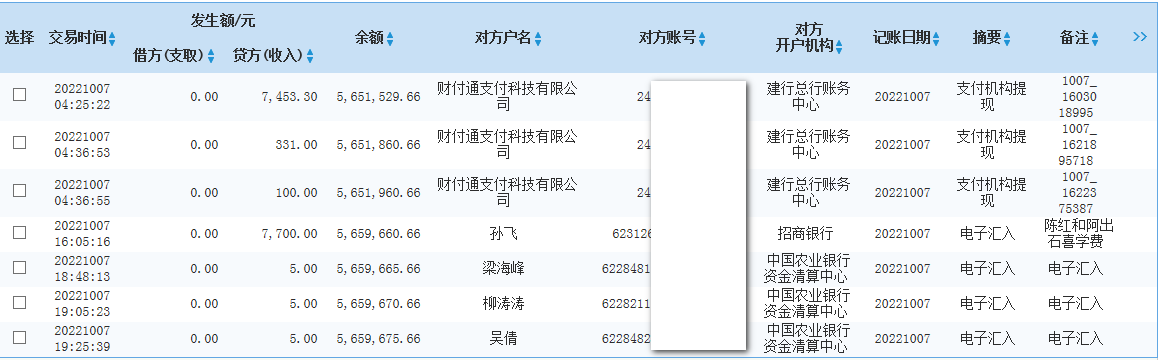
Task: Click the 摘要 header label
Action: [987, 38]
